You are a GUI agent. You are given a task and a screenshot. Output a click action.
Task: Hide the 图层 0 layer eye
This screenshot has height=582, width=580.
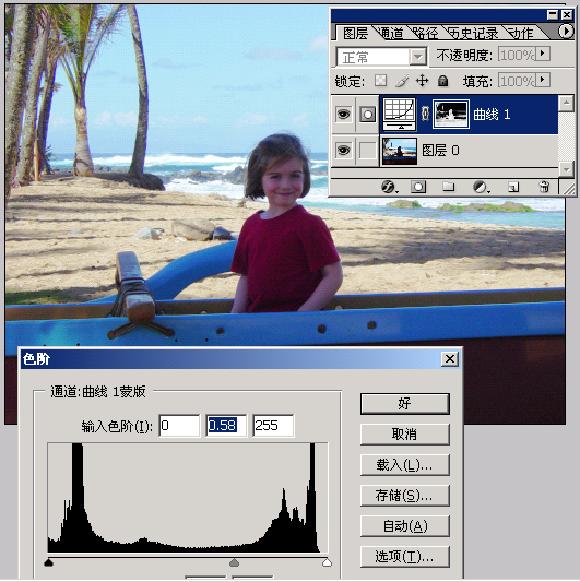click(x=343, y=150)
